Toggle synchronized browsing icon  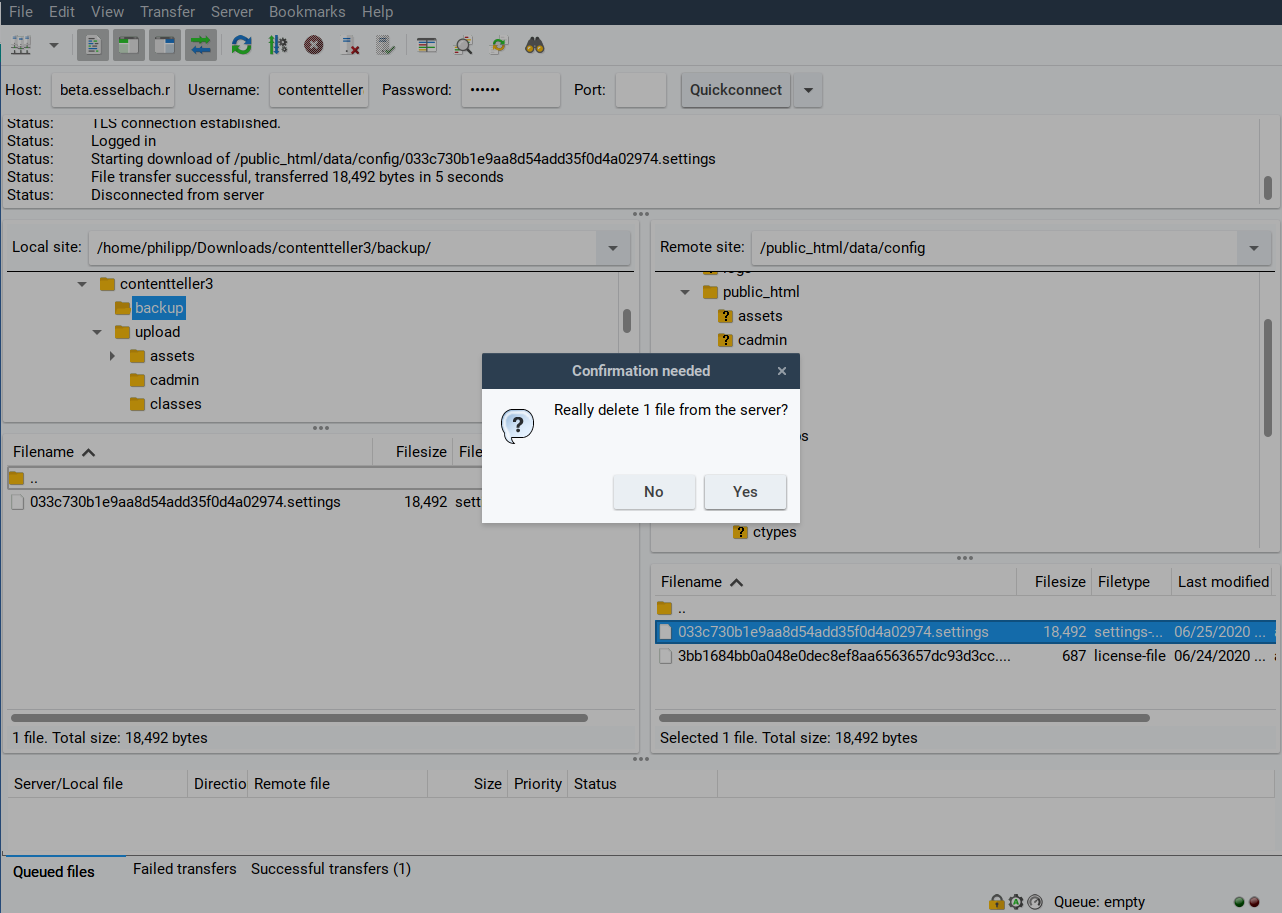pyautogui.click(x=499, y=45)
